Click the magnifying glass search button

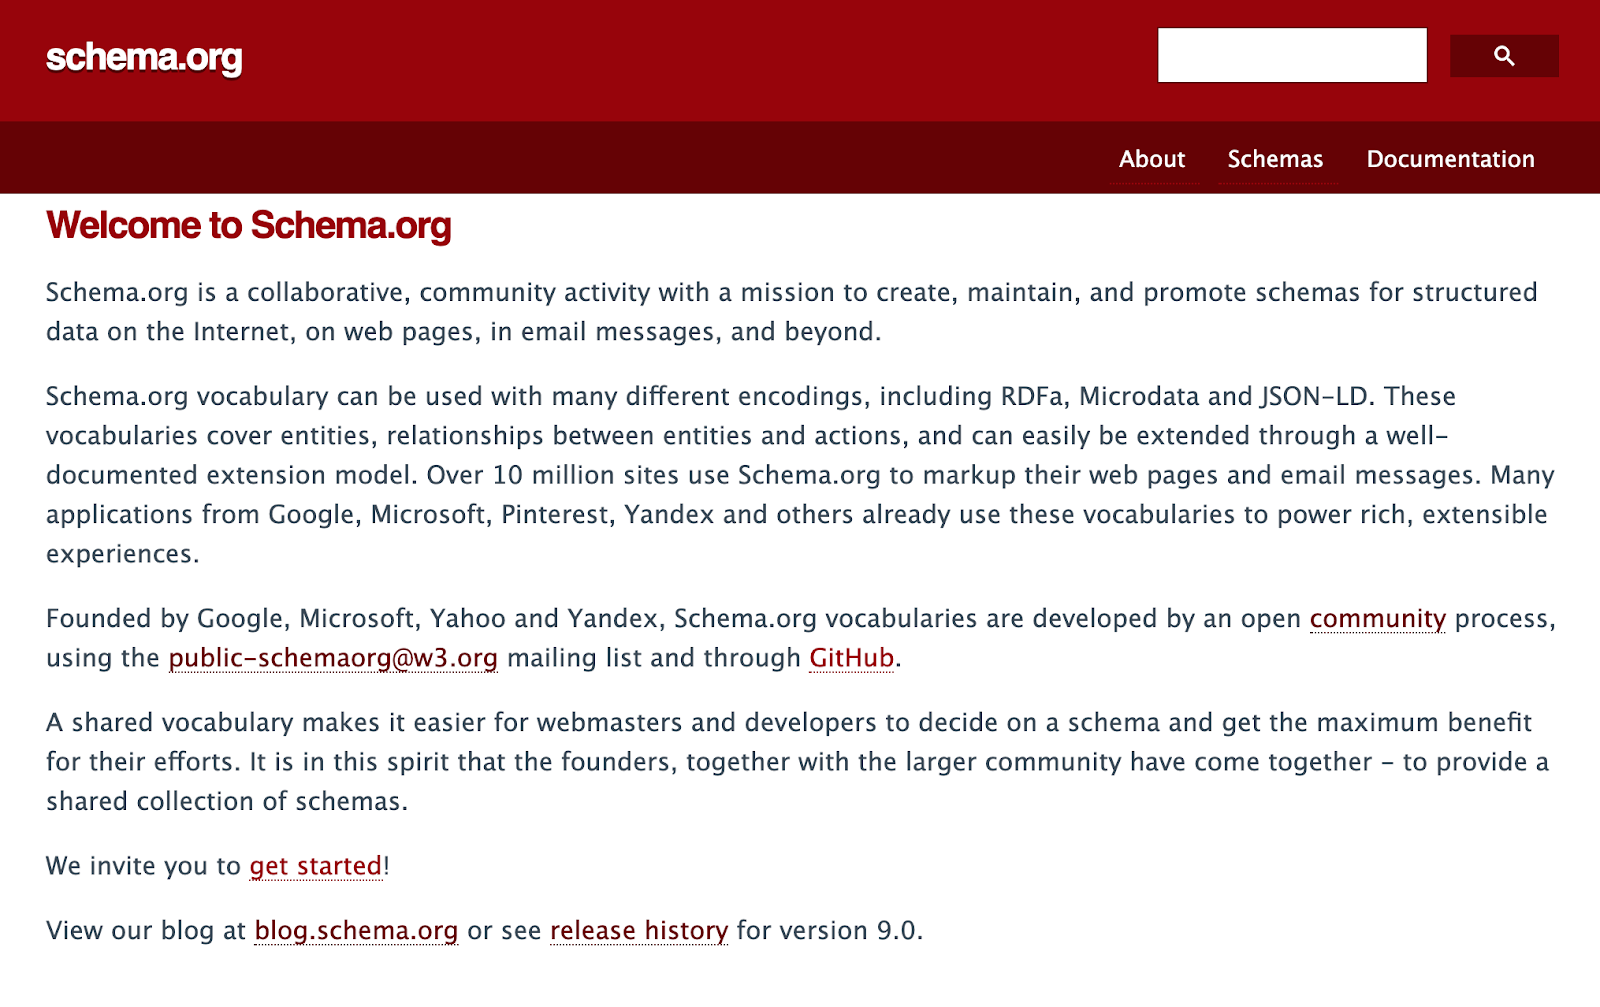pyautogui.click(x=1504, y=56)
